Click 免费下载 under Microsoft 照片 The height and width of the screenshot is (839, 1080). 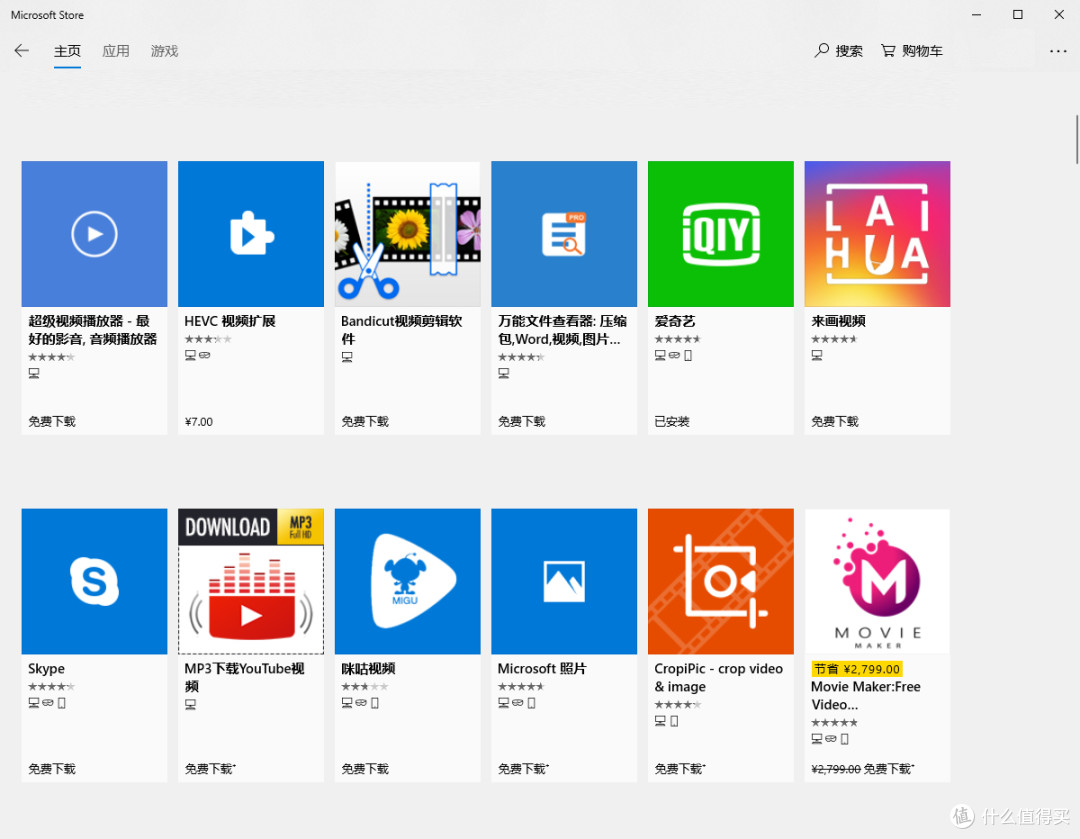coord(523,769)
